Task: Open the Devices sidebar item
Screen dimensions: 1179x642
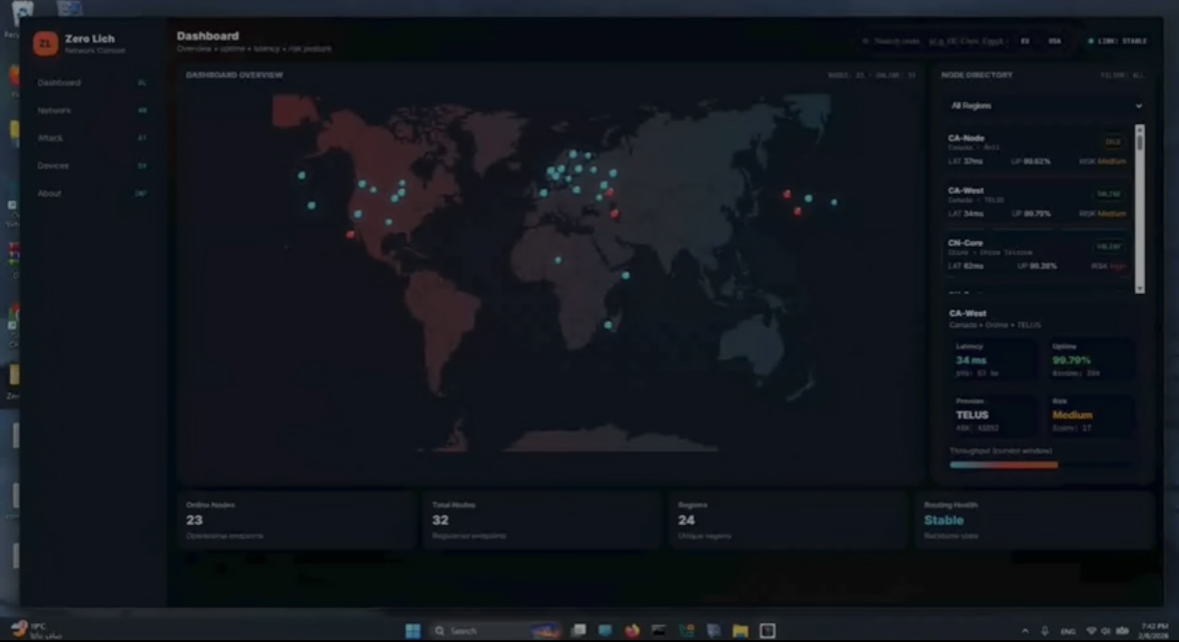Action: pyautogui.click(x=92, y=165)
